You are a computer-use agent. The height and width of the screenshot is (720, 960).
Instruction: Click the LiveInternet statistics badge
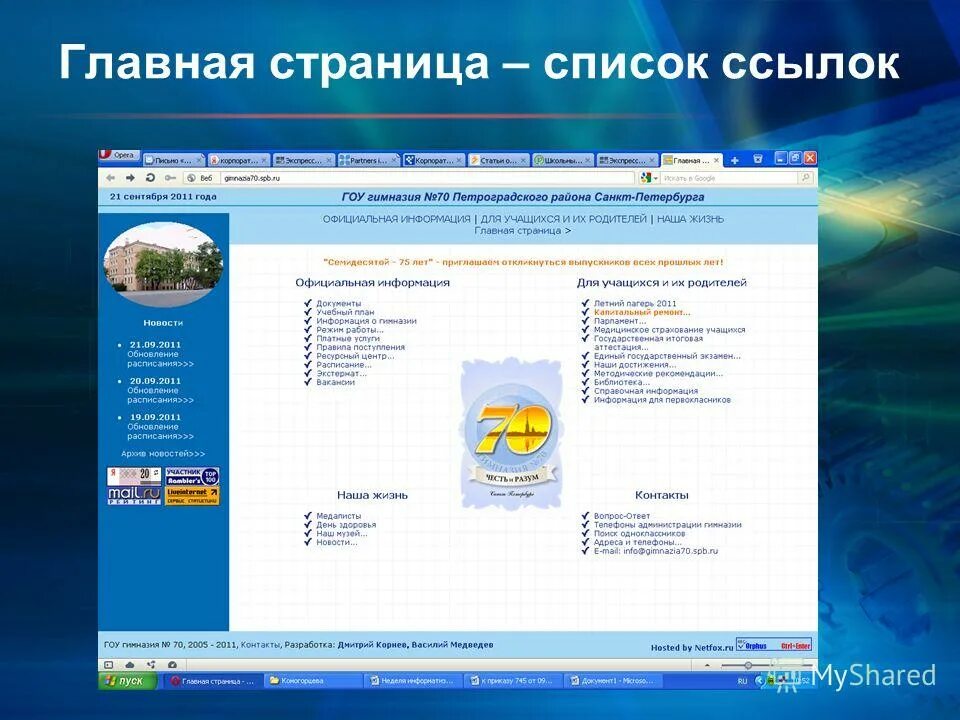coord(191,497)
